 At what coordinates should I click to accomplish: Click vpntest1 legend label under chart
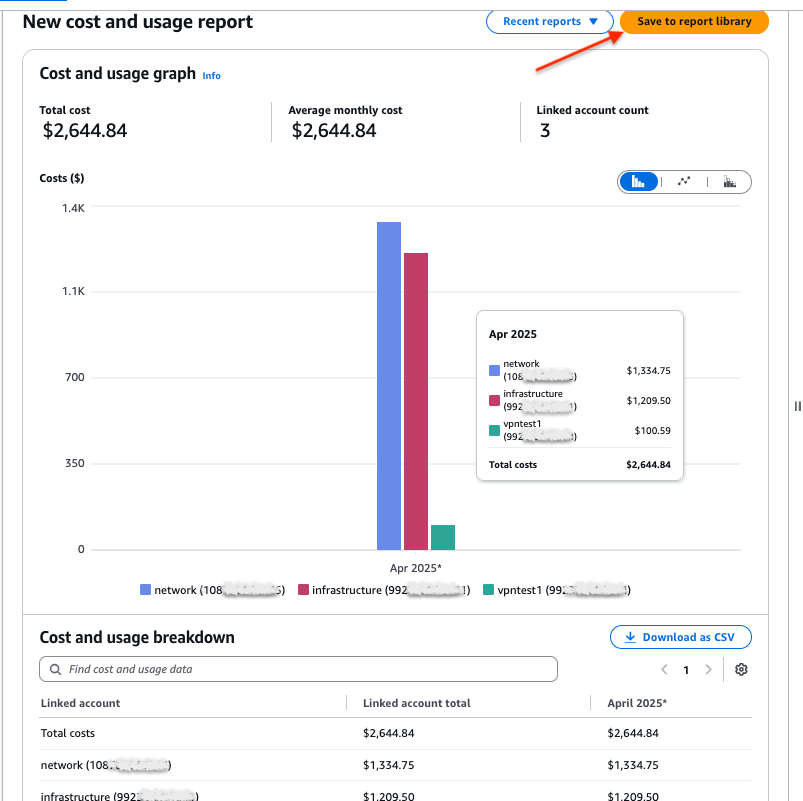click(564, 590)
